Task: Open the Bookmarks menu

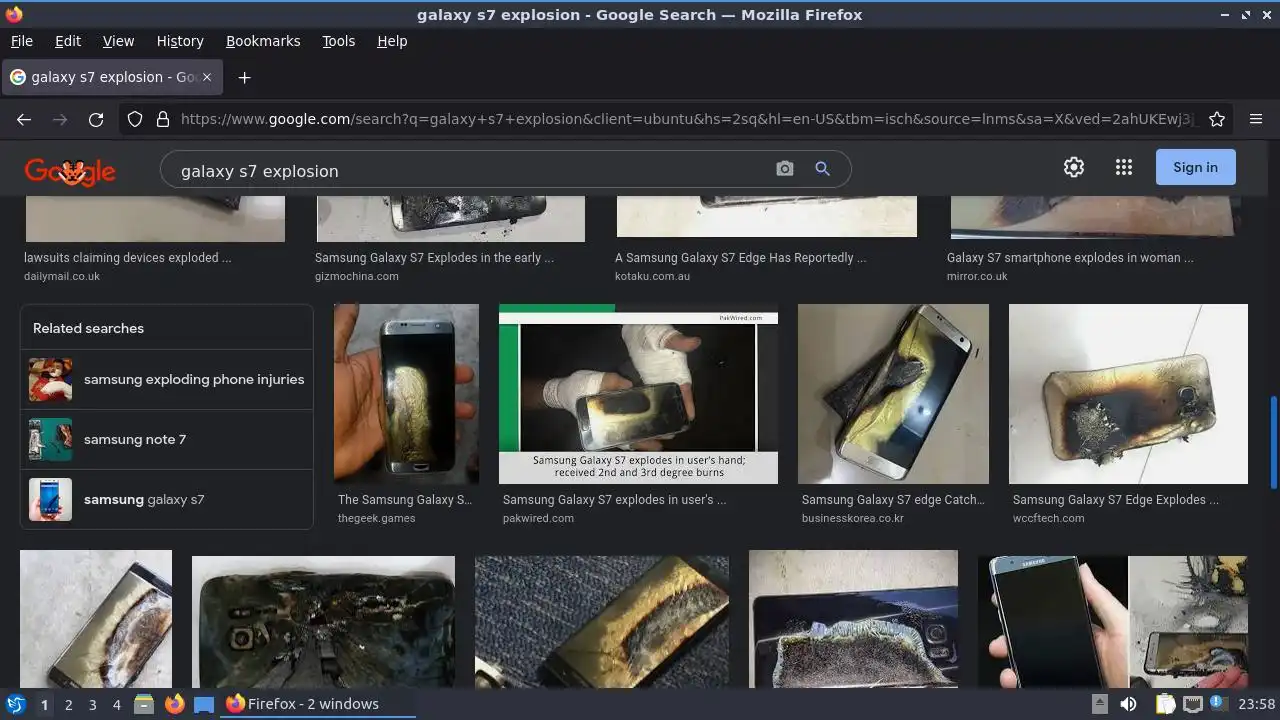Action: [263, 41]
